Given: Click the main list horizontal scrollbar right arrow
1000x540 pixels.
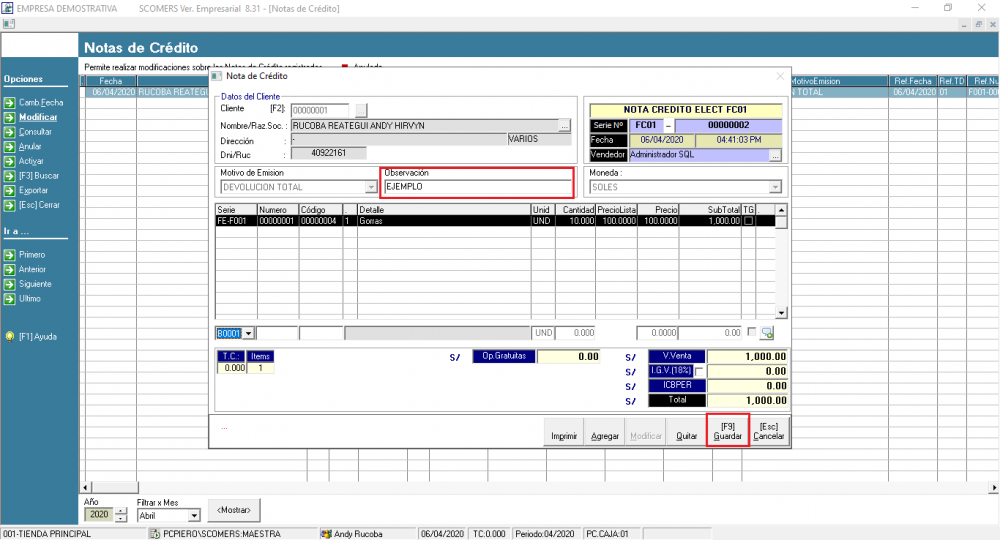Looking at the screenshot, I should (x=994, y=488).
